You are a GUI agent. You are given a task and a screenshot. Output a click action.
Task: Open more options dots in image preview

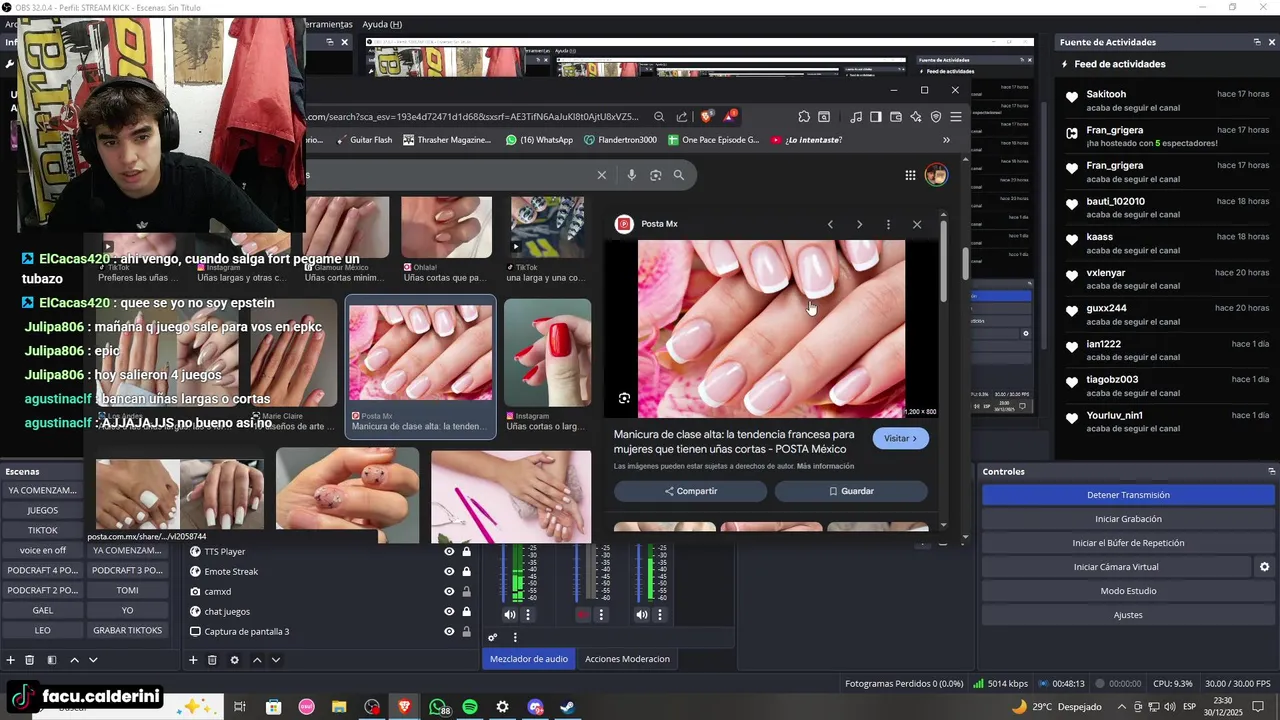888,224
